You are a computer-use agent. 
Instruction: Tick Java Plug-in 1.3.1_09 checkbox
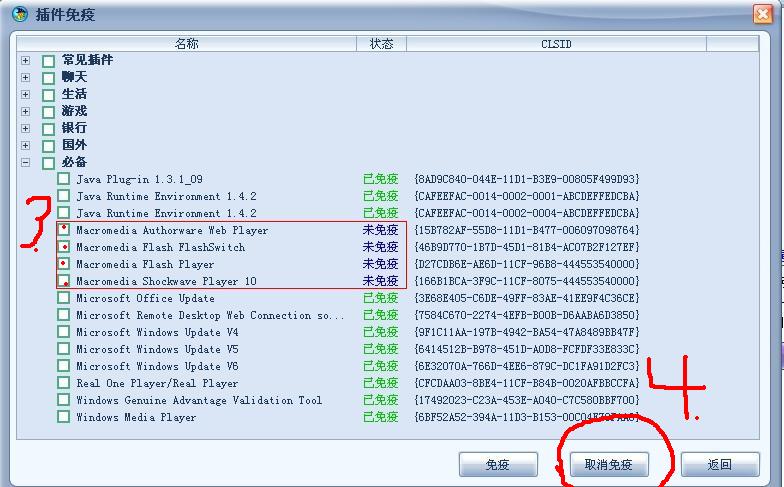coord(64,178)
